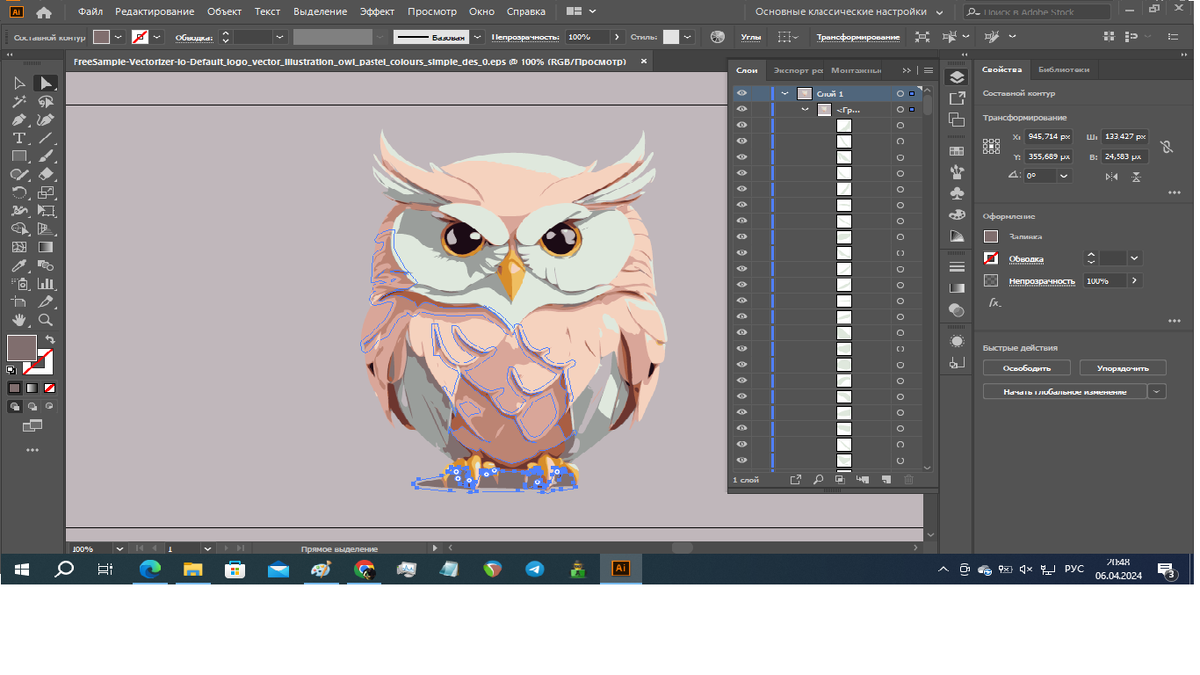1200x675 pixels.
Task: Click the reference point locator grid
Action: [991, 146]
